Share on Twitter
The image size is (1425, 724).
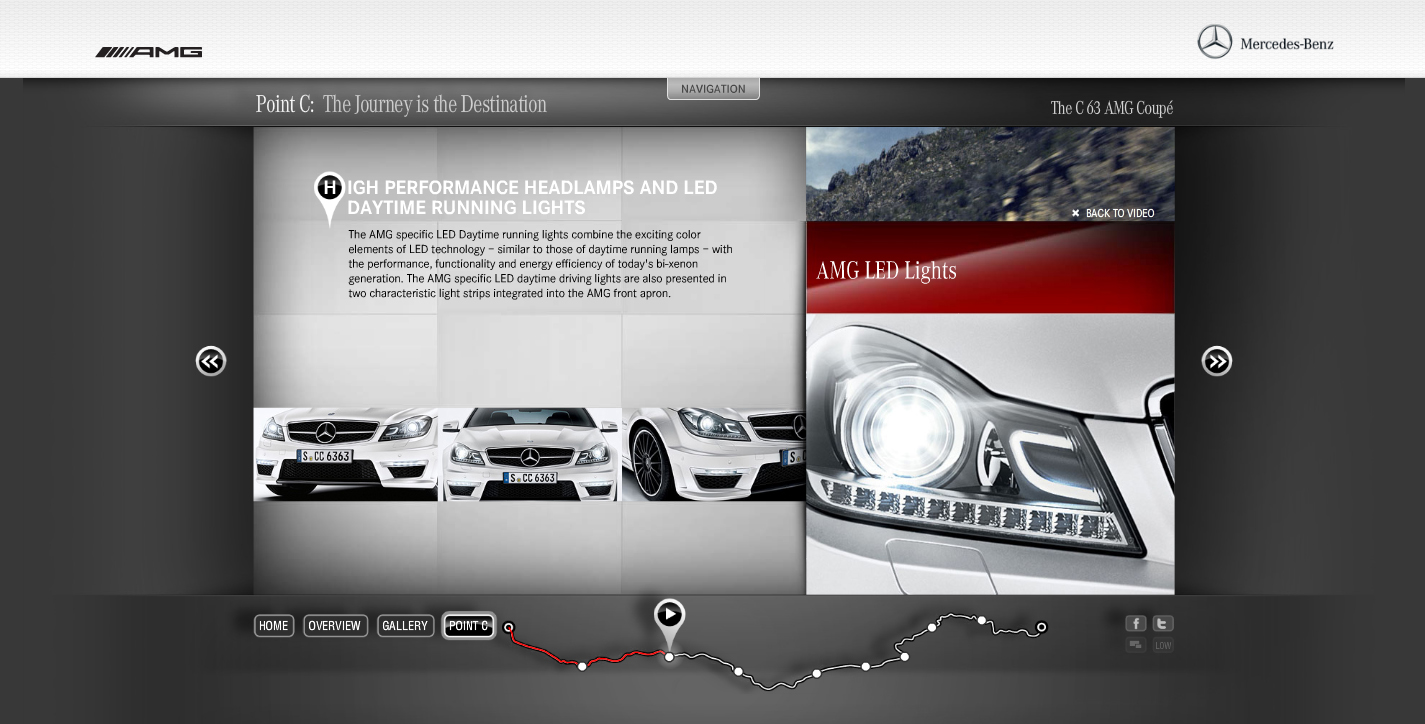coord(1163,623)
